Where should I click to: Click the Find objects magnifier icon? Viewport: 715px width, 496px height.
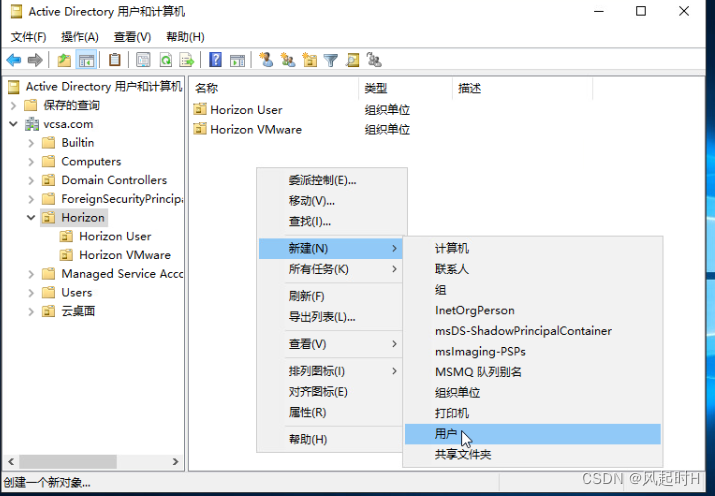tap(352, 60)
